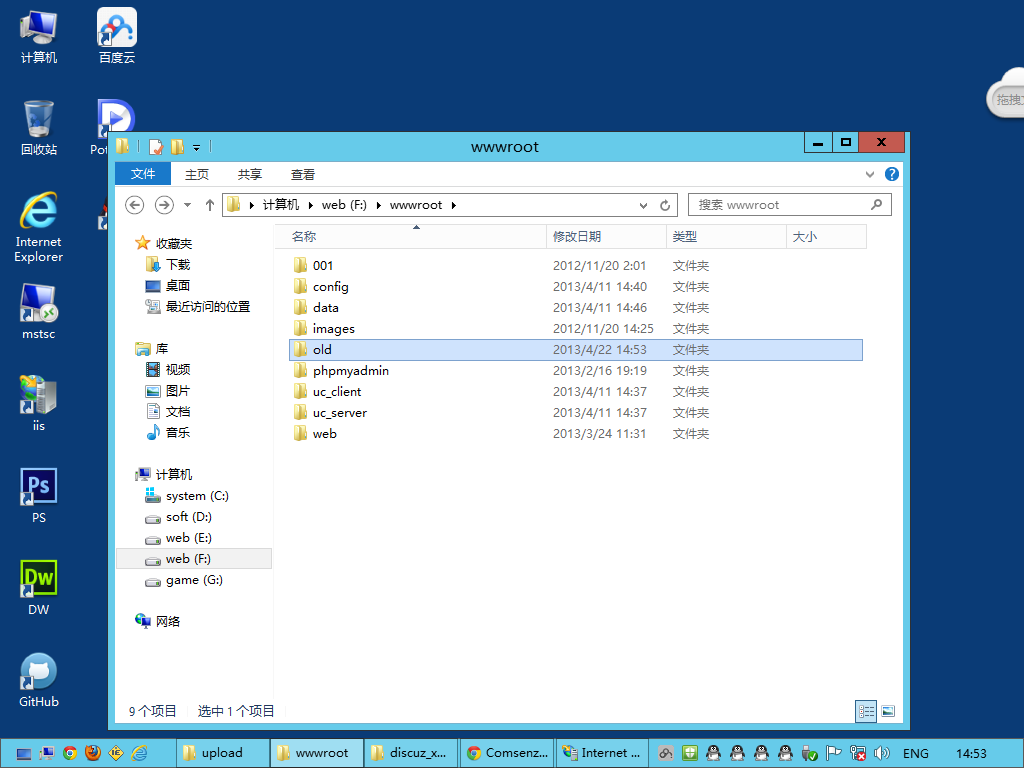1024x768 pixels.
Task: Expand the arrow after web (F:) in breadcrumb
Action: pos(379,205)
